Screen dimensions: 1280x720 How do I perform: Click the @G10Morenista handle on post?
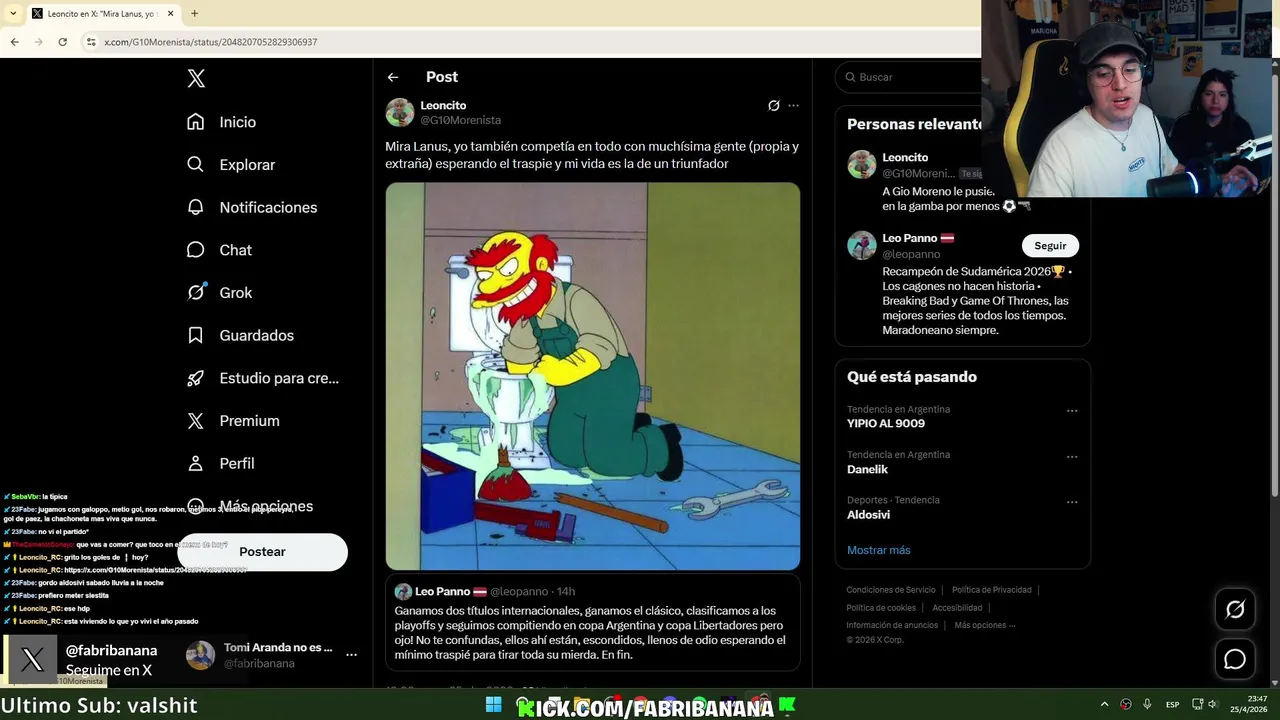(x=460, y=120)
